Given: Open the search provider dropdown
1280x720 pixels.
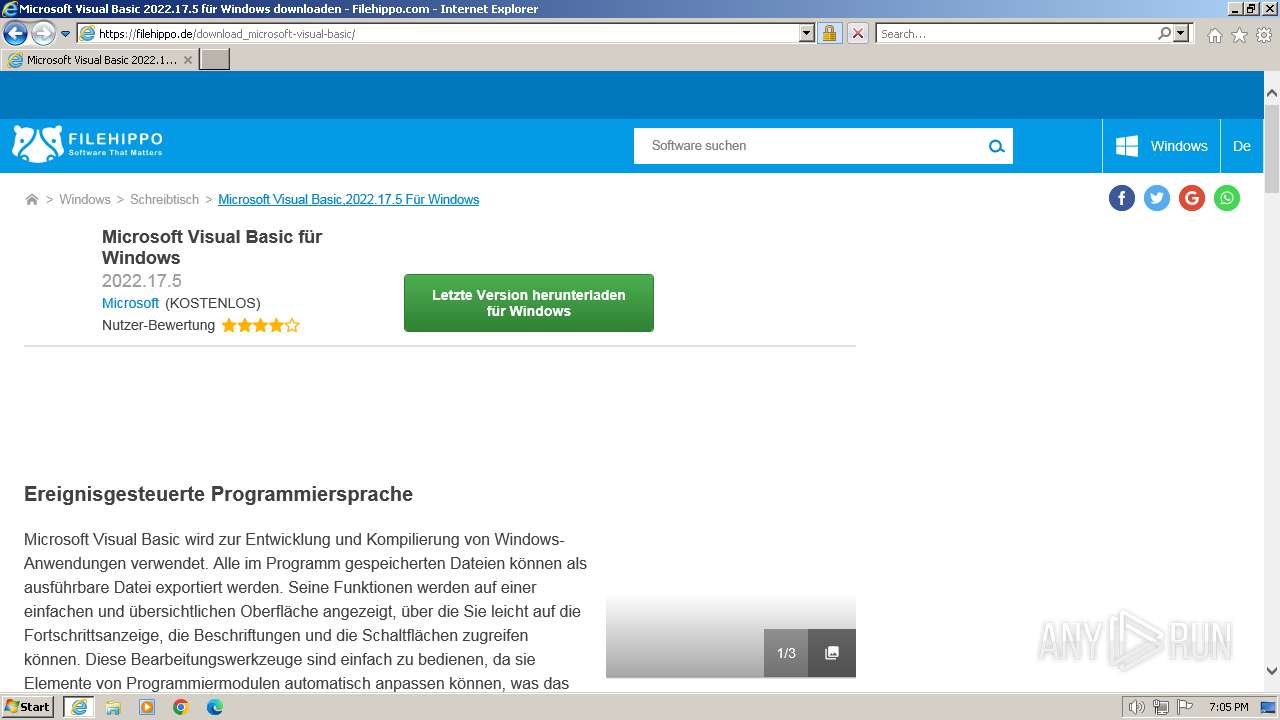Looking at the screenshot, I should point(1182,33).
